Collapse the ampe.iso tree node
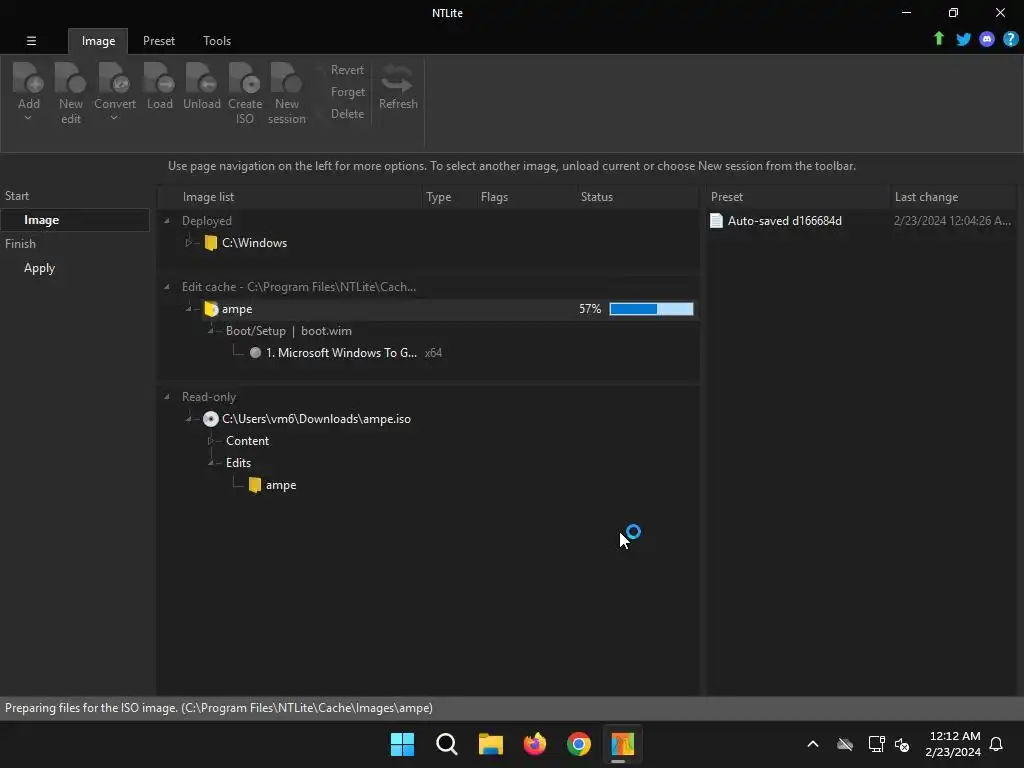This screenshot has width=1024, height=768. click(x=189, y=419)
